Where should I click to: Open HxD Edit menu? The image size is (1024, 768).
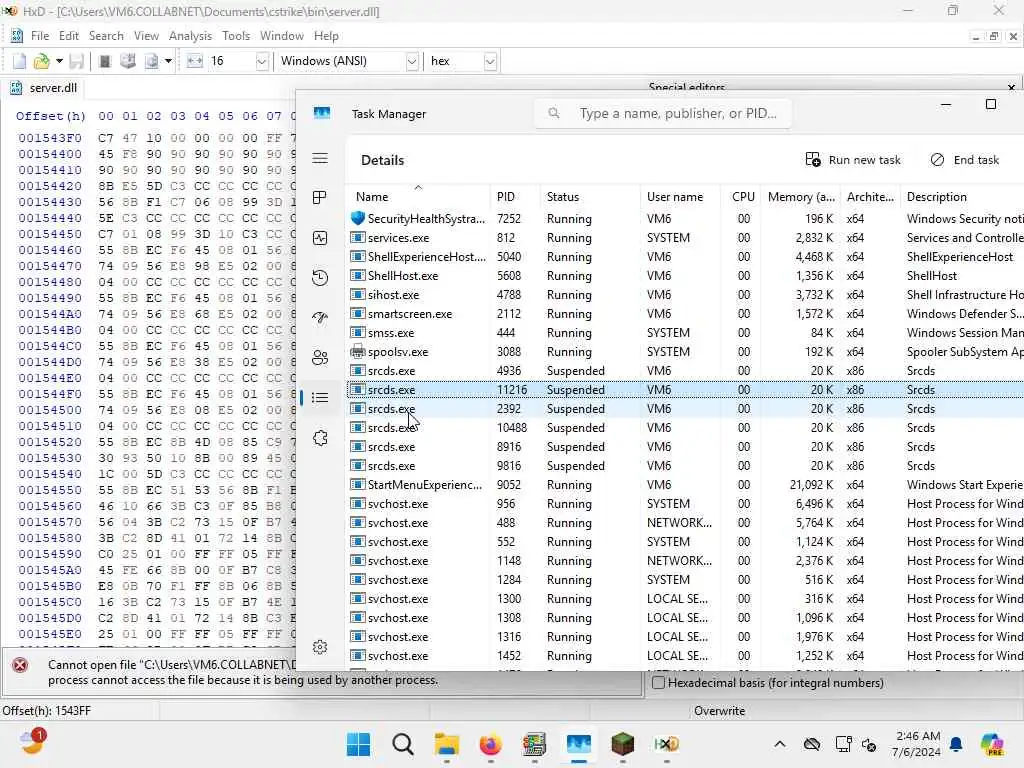69,36
